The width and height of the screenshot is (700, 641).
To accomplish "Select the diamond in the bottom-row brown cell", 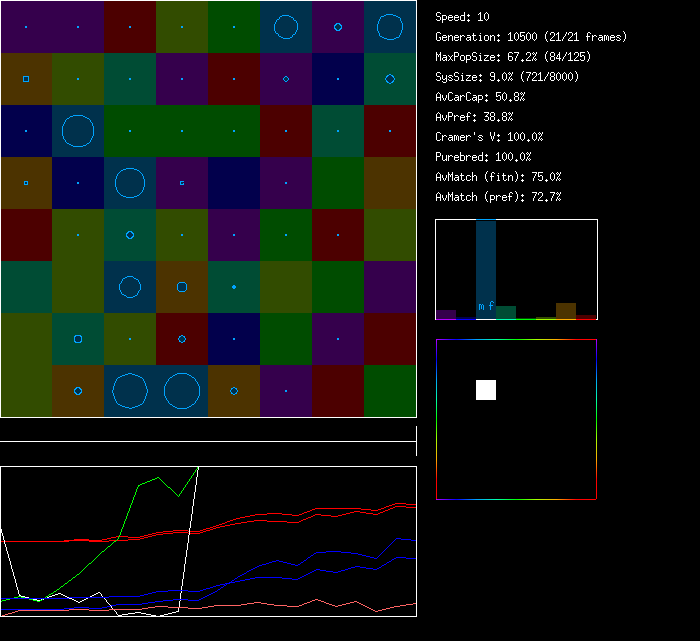I will click(234, 391).
